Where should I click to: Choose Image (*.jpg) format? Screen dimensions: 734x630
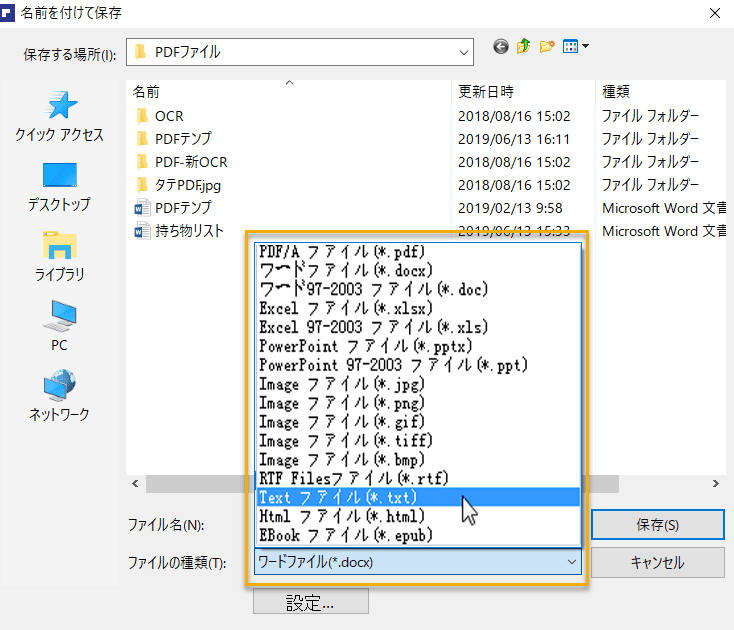coord(418,384)
